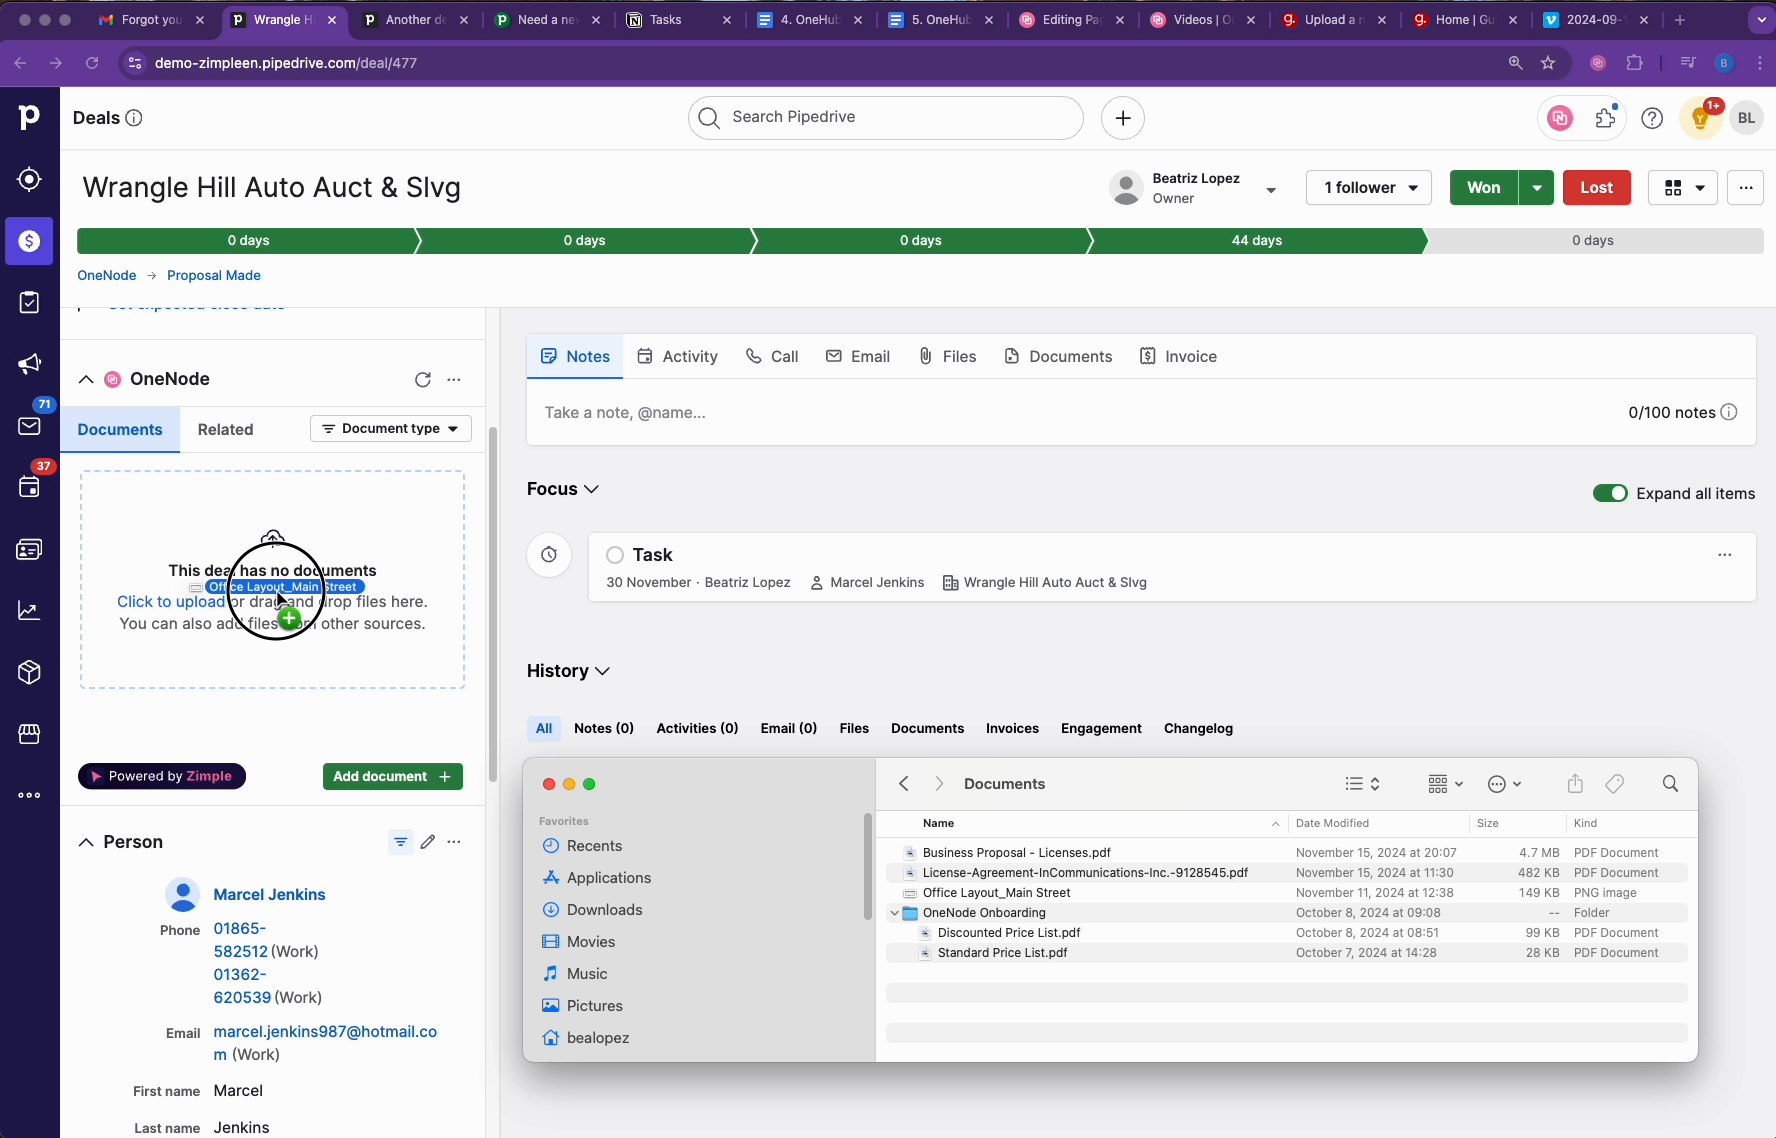Click Finder share icon
This screenshot has width=1776, height=1138.
point(1575,784)
